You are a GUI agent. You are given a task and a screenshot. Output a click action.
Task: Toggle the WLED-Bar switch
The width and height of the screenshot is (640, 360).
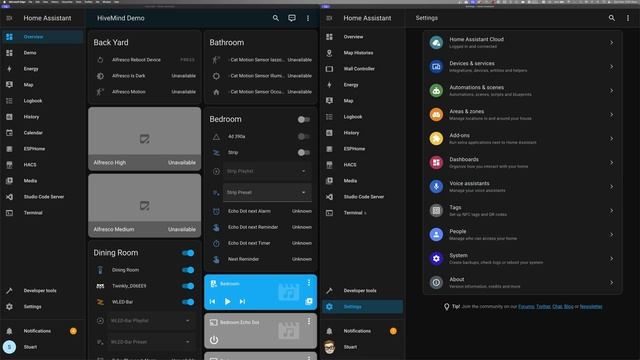coord(188,302)
